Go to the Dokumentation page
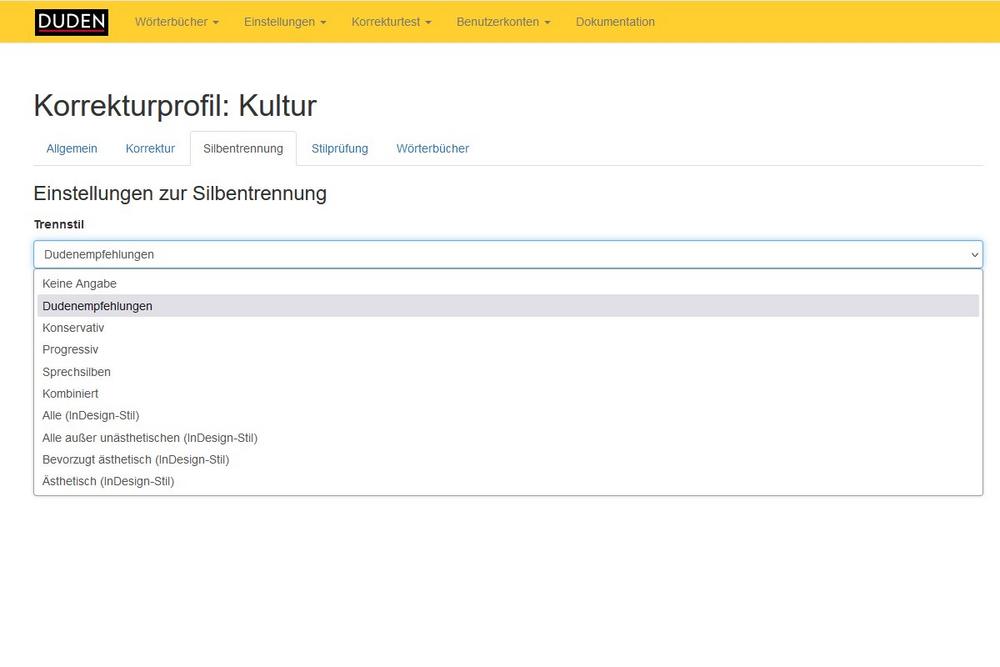 click(x=615, y=22)
